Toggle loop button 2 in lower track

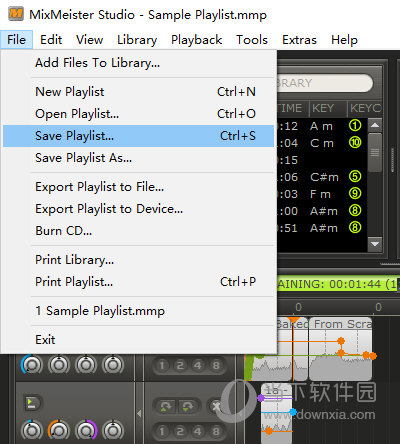tap(180, 431)
